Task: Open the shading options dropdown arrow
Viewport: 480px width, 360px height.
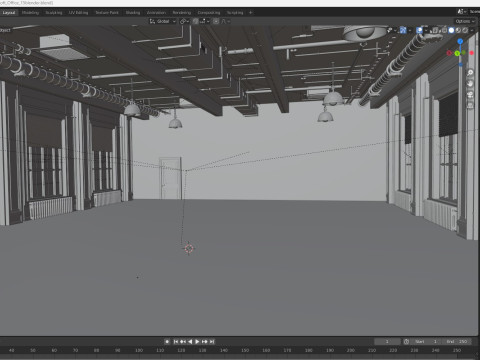Action: [x=472, y=30]
